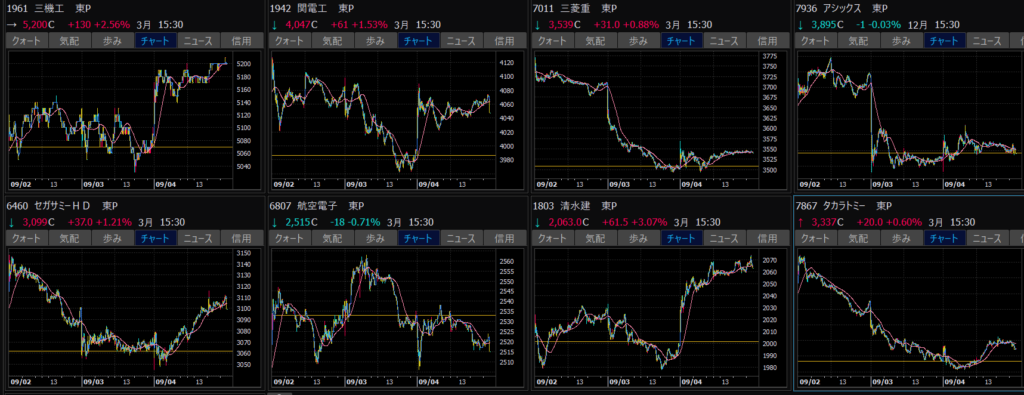The image size is (1024, 395).
Task: Select チャート tab in 三菱重 panel
Action: tap(682, 40)
